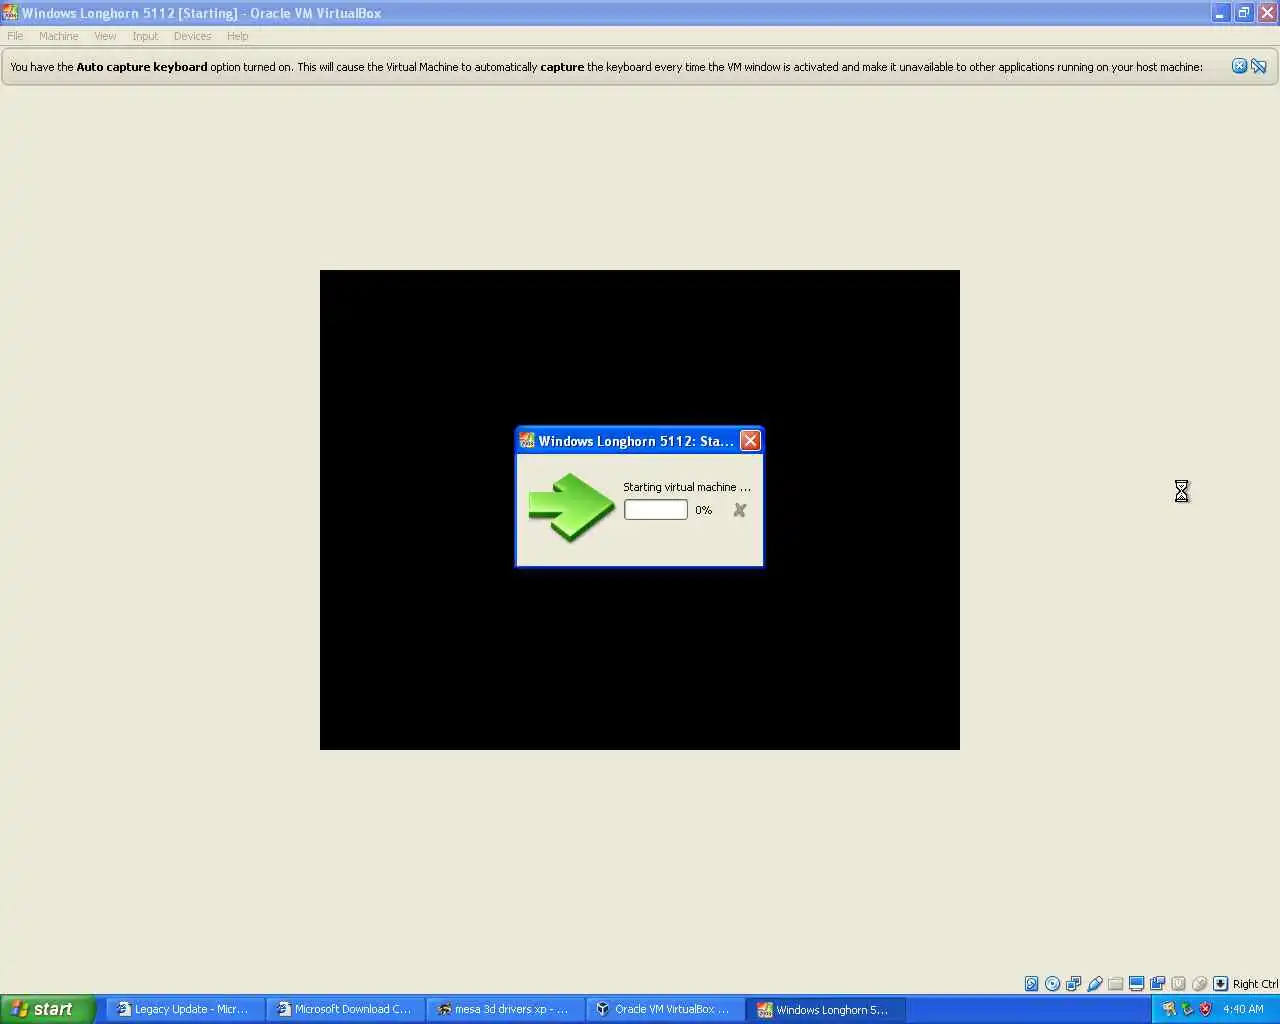The height and width of the screenshot is (1024, 1280).
Task: Click the optical disk status icon
Action: click(x=1052, y=984)
